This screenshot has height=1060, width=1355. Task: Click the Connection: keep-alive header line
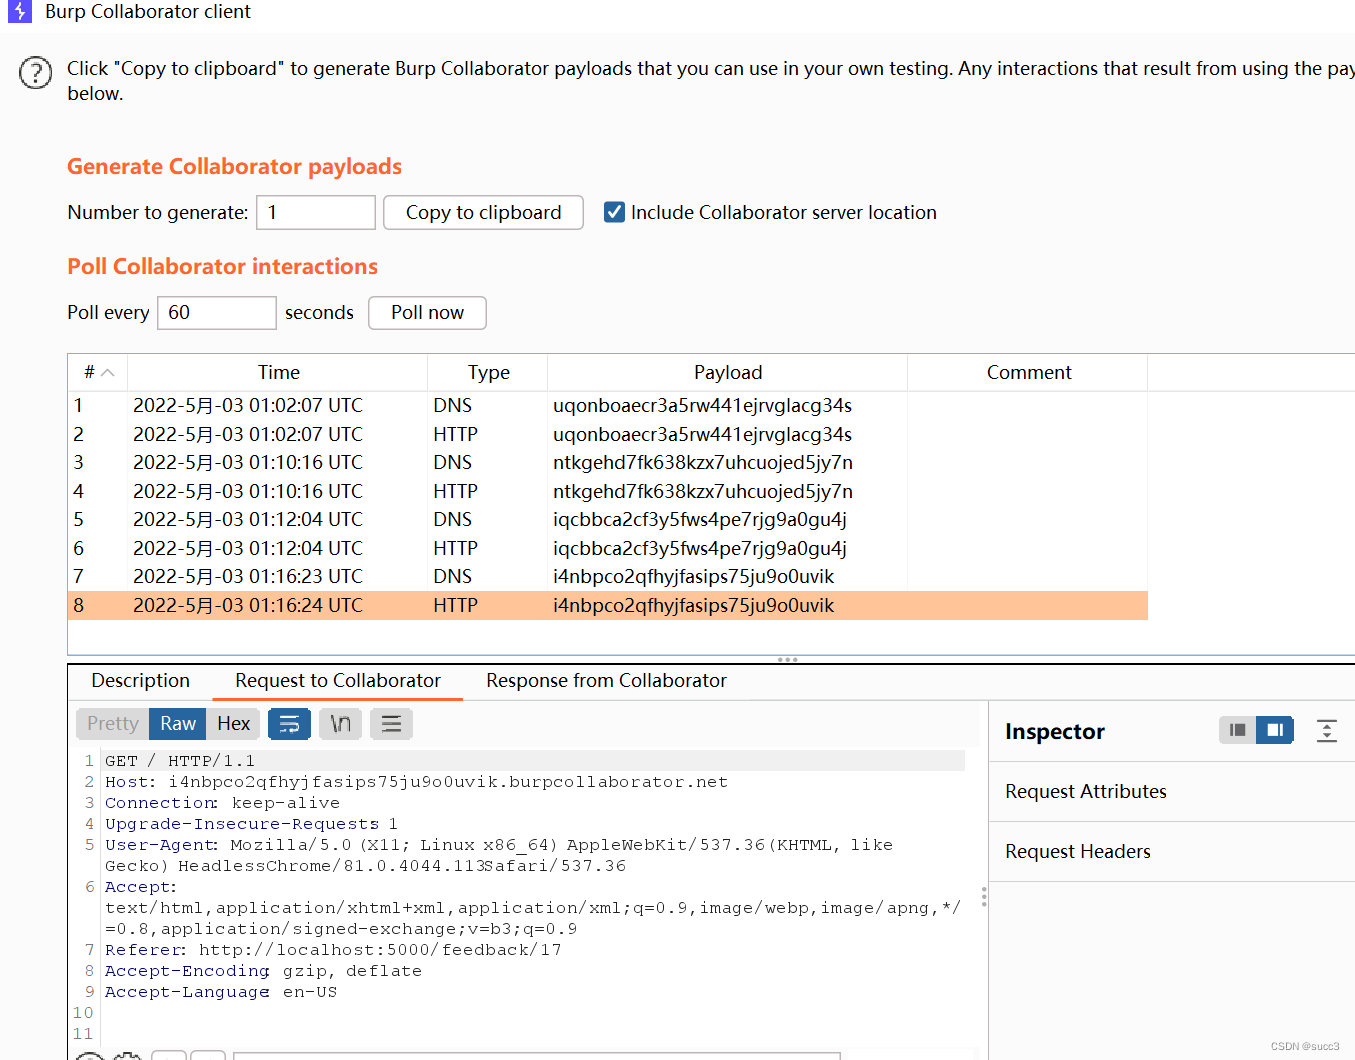pyautogui.click(x=222, y=803)
